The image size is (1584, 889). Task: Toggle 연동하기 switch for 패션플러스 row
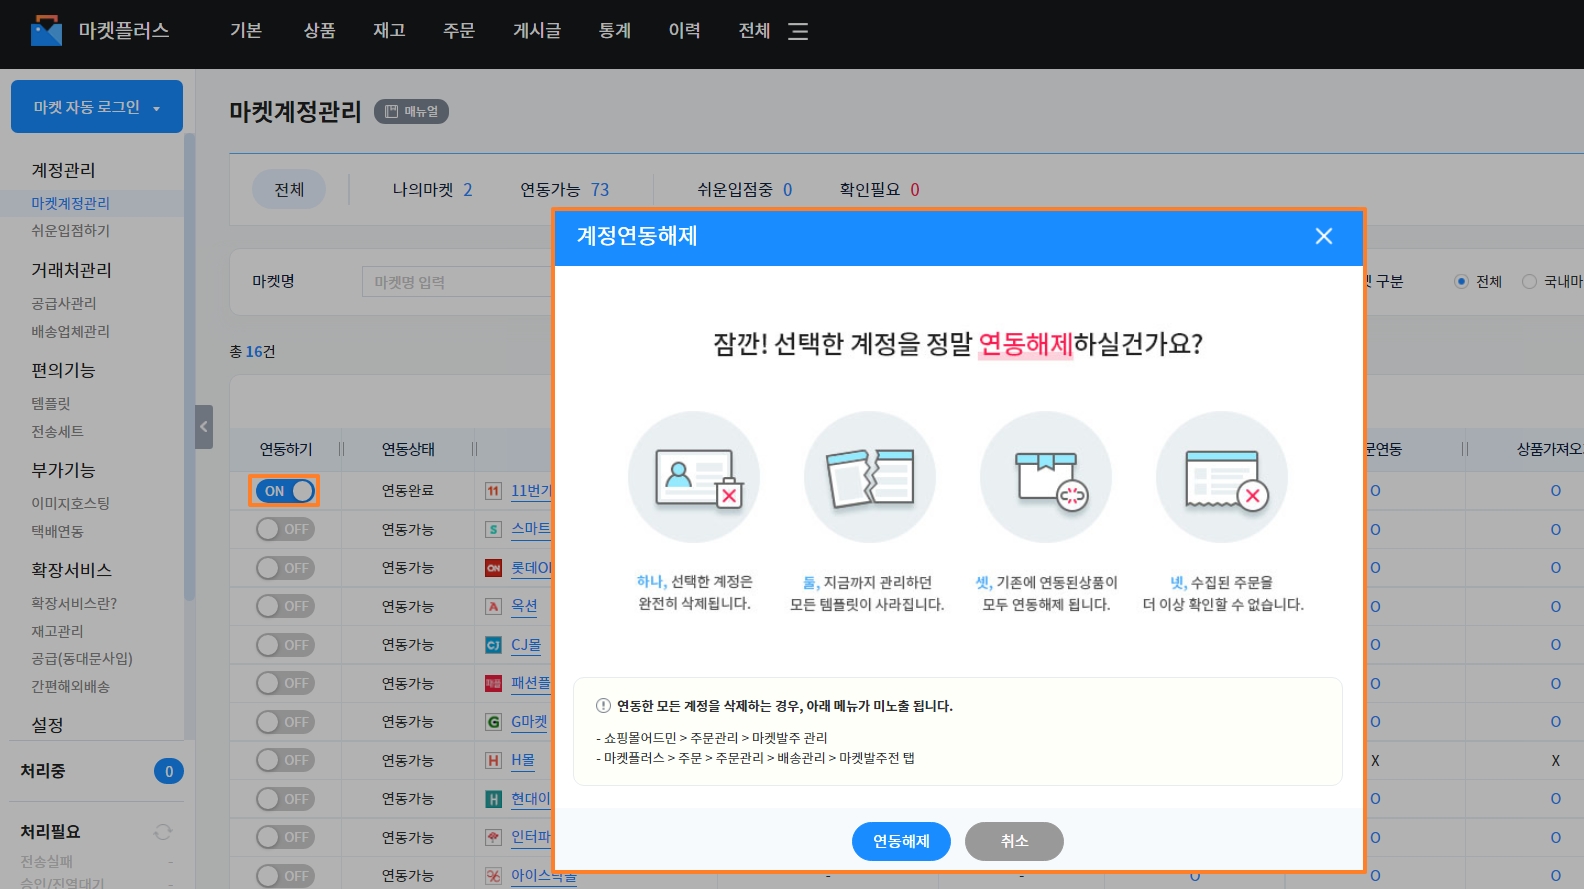[x=285, y=683]
